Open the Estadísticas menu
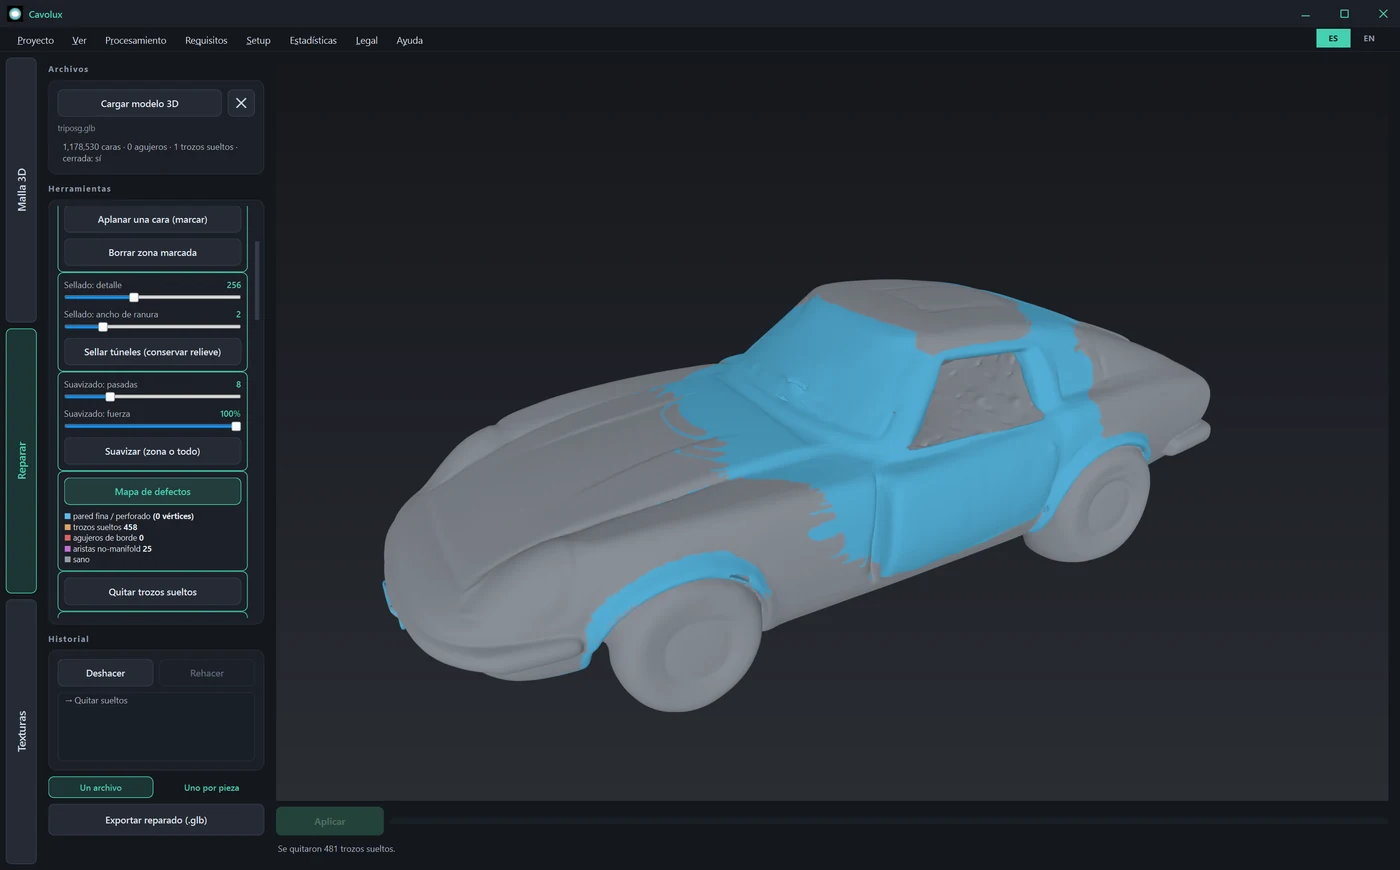Image resolution: width=1400 pixels, height=870 pixels. [x=313, y=40]
